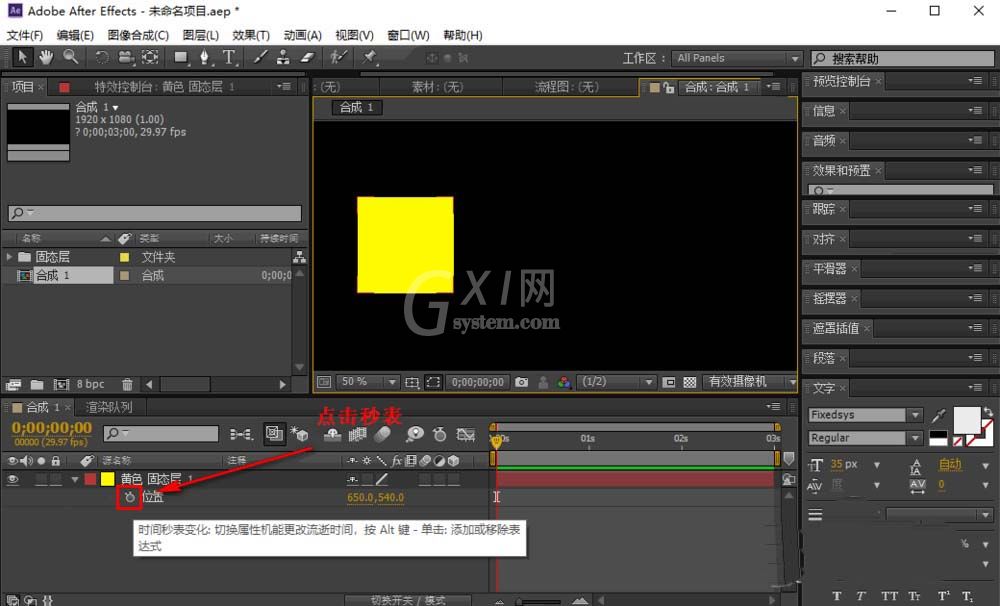Viewport: 1000px width, 606px height.
Task: Click the 8 bpc color depth button
Action: pyautogui.click(x=90, y=385)
